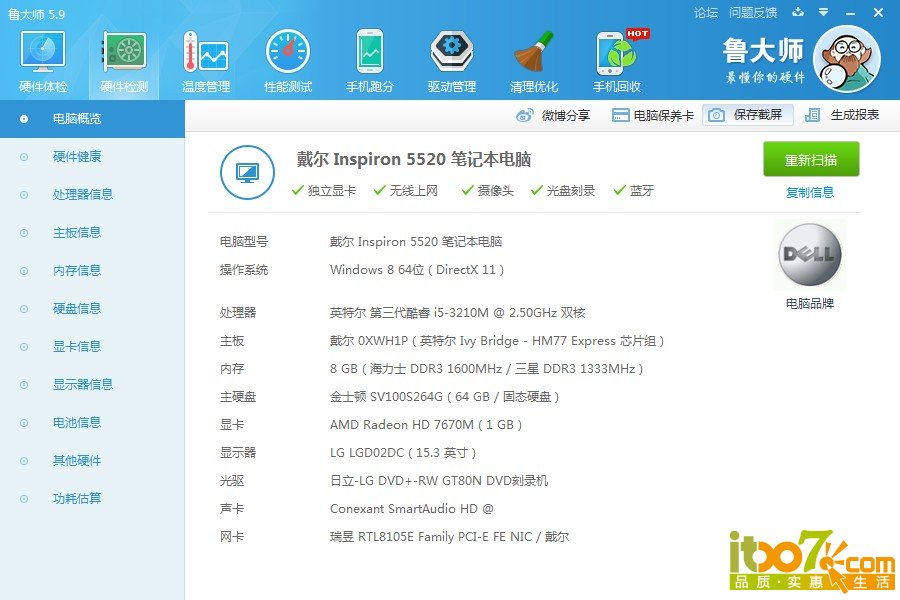Screen dimensions: 900x600
Task: Click the 电脑型号 row's model value
Action: [416, 242]
